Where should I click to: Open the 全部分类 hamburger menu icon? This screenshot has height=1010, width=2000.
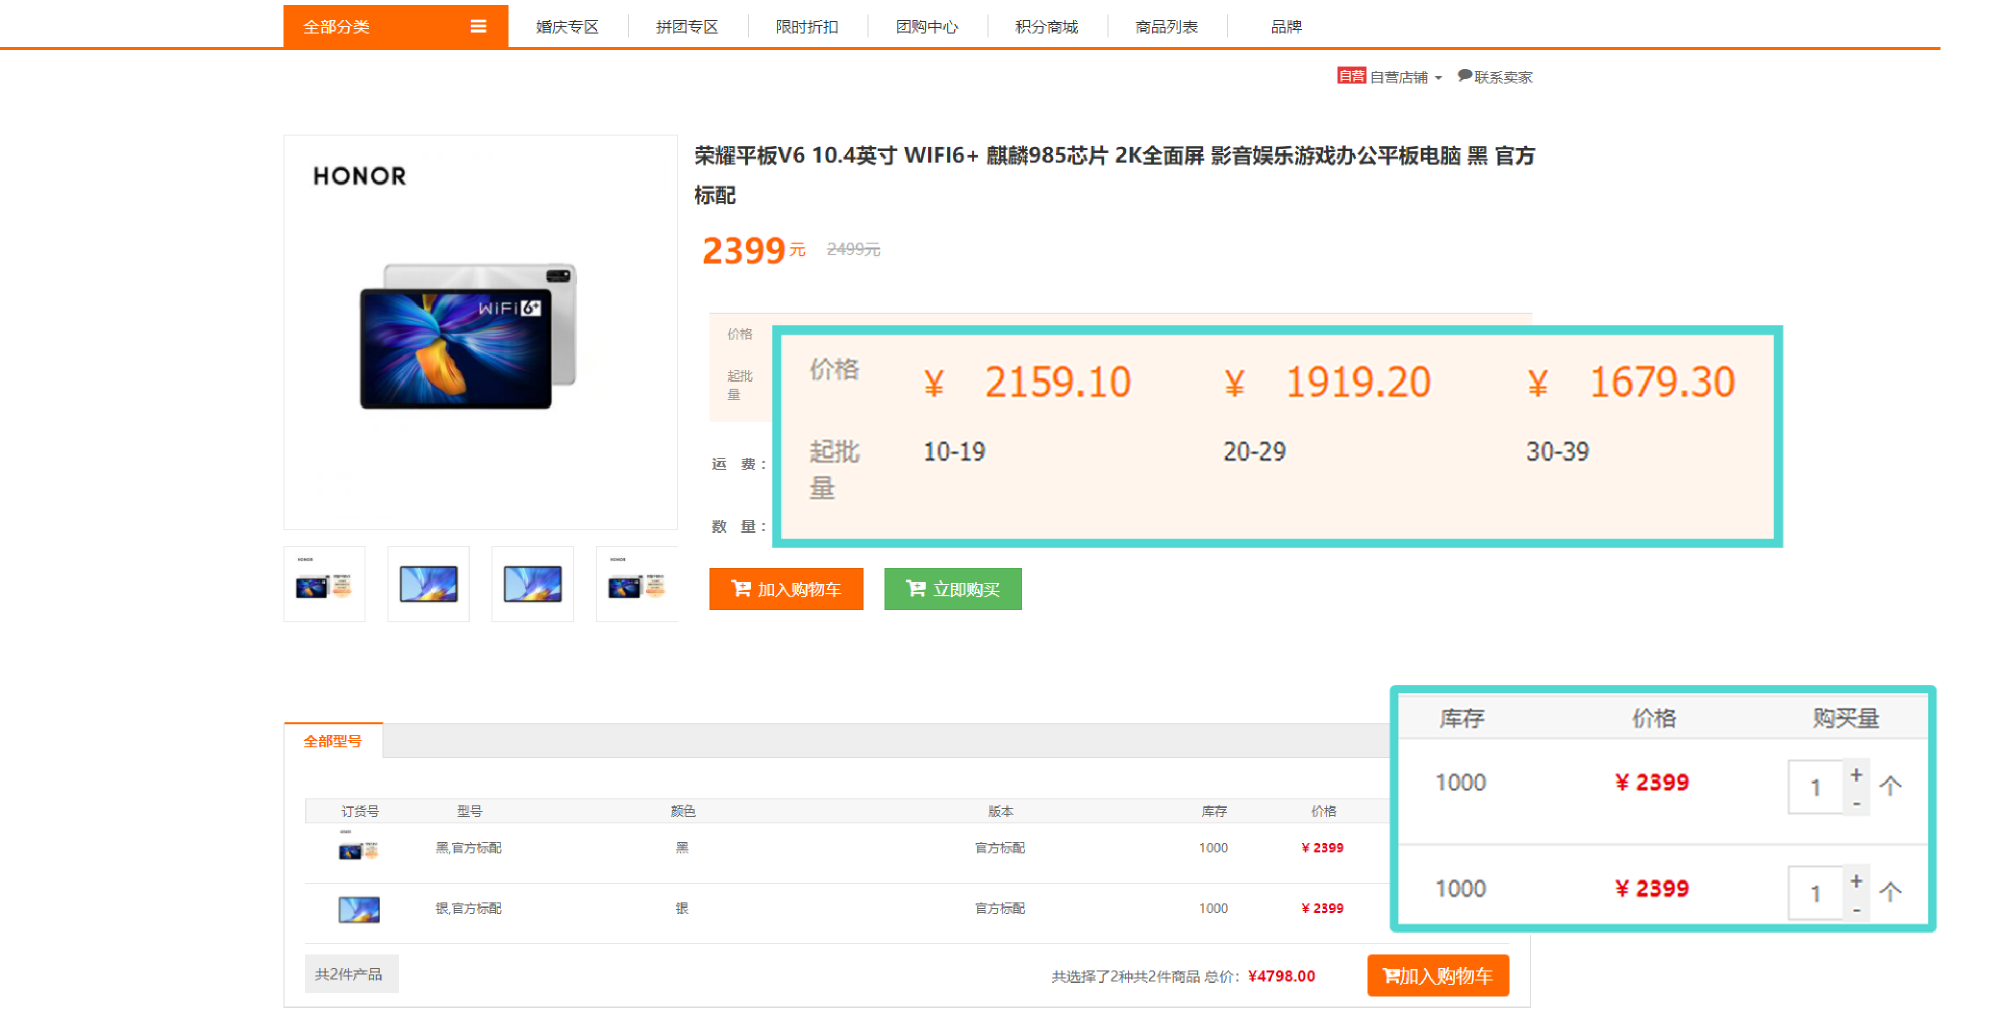point(478,27)
